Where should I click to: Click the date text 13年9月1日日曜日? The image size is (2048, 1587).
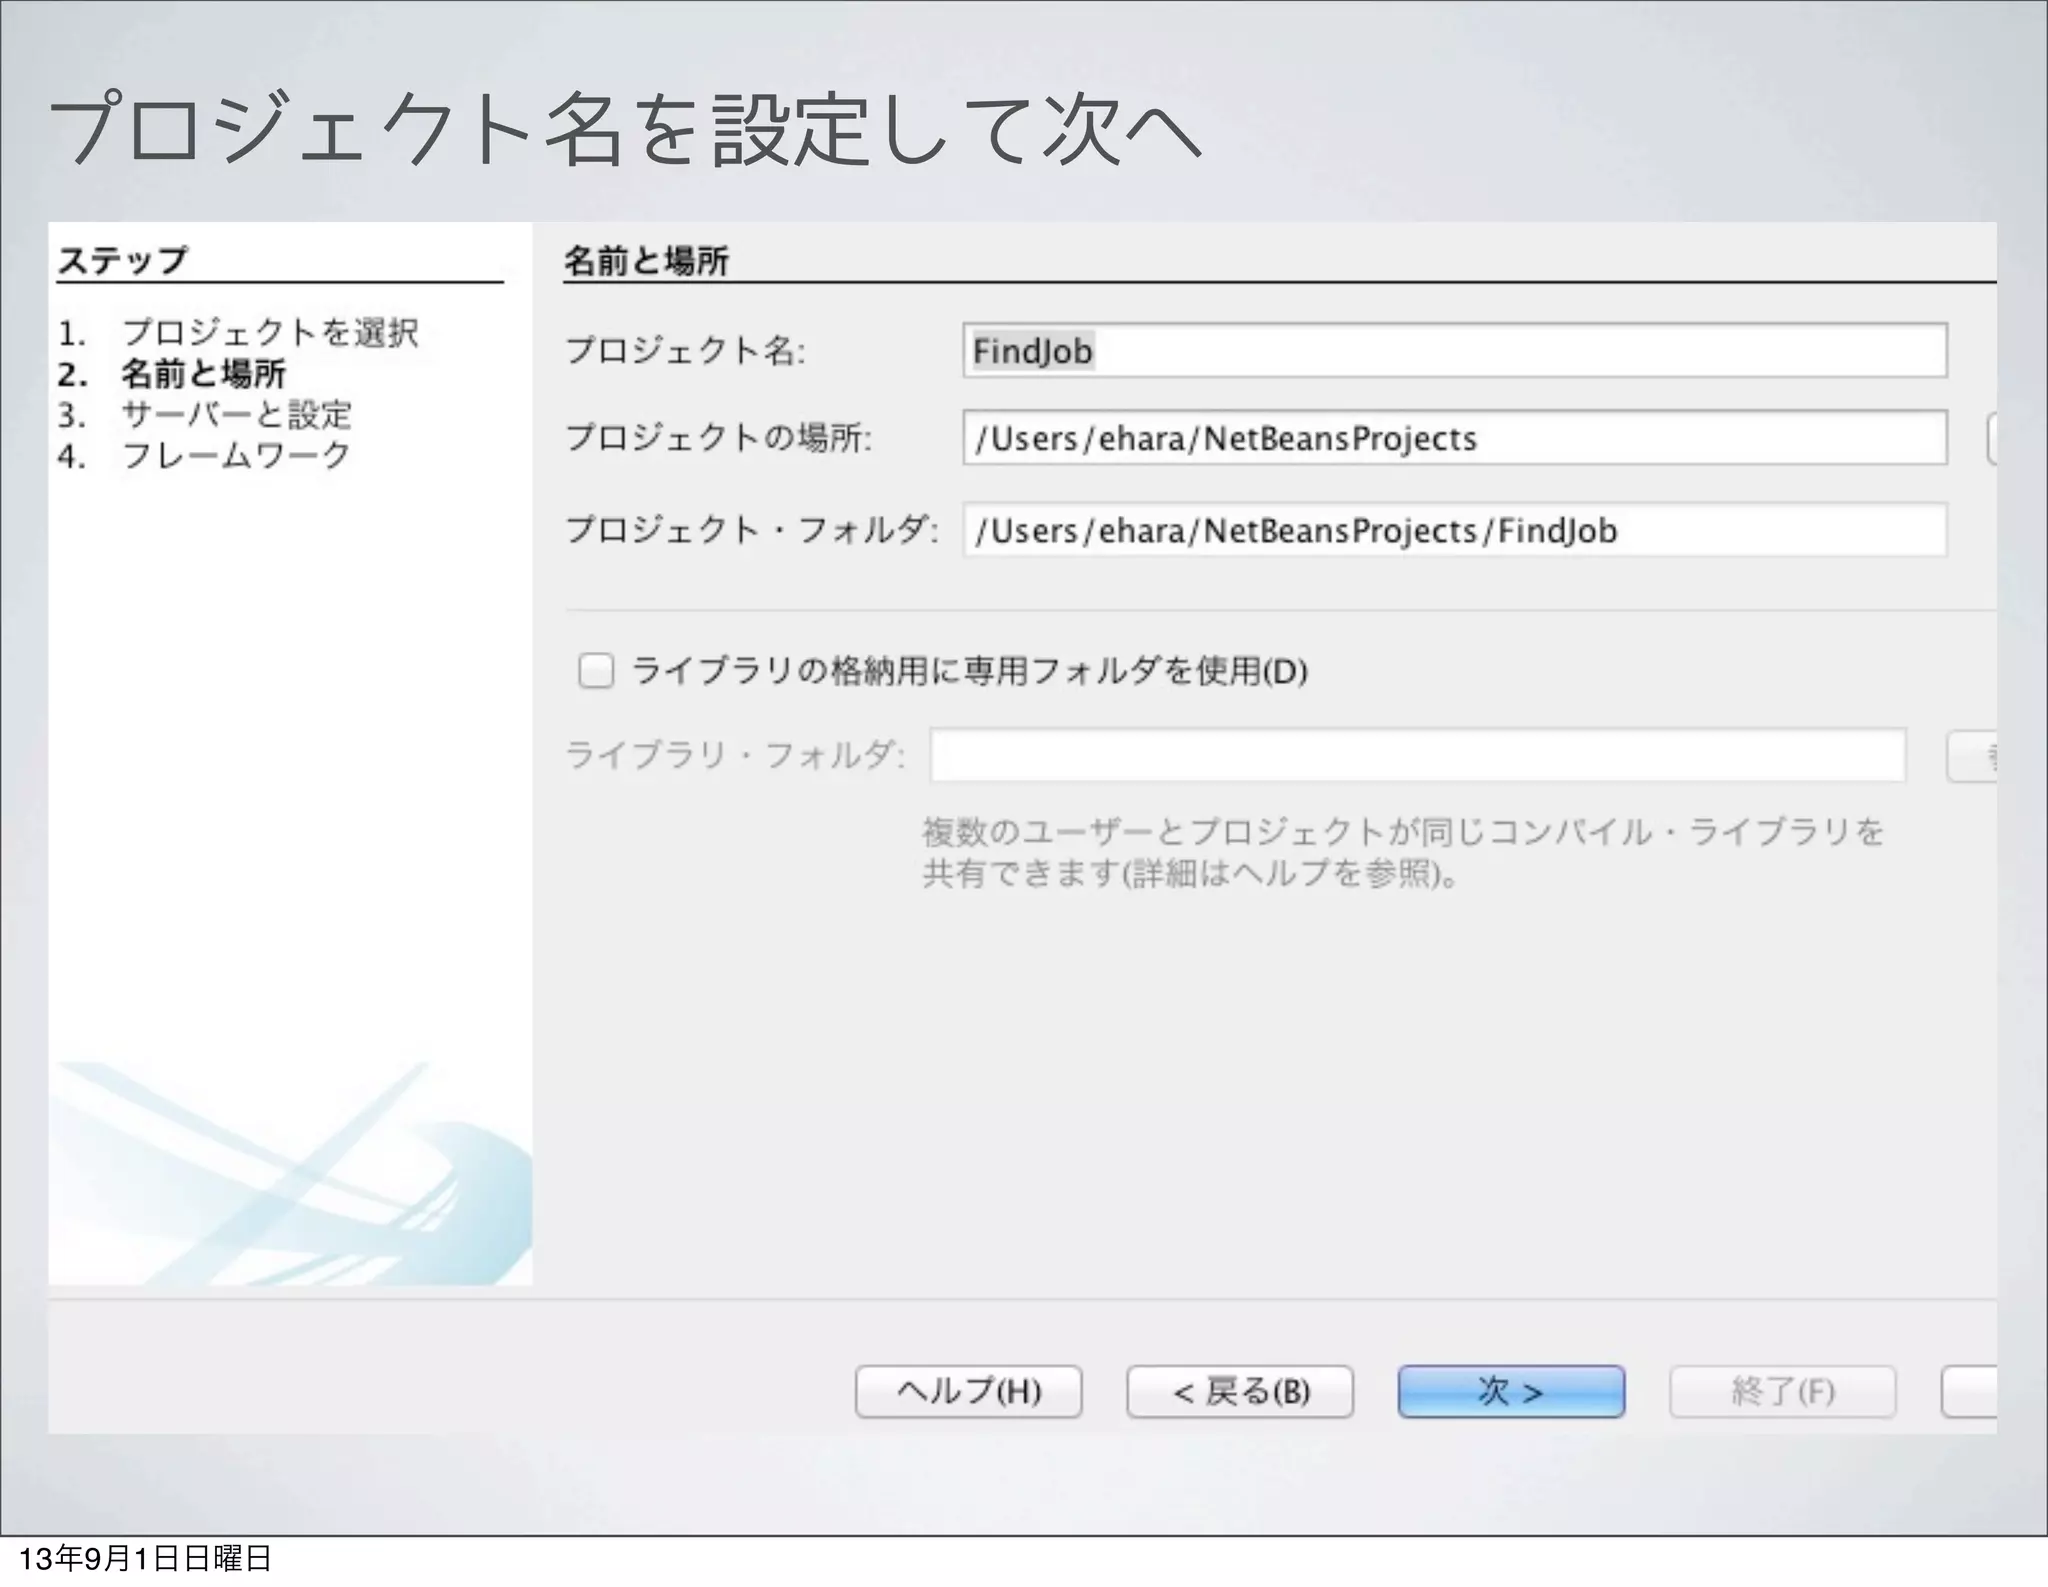click(146, 1558)
